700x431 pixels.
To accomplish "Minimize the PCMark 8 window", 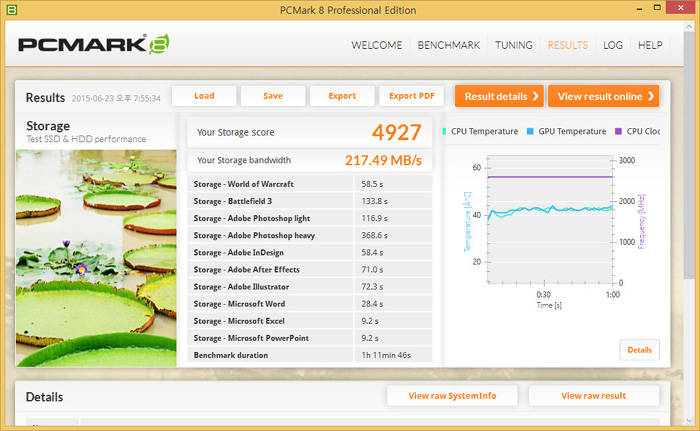I will click(639, 8).
